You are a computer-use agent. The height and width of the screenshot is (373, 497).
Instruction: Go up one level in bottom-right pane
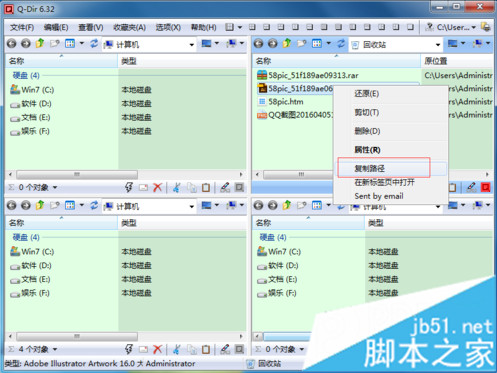click(287, 205)
